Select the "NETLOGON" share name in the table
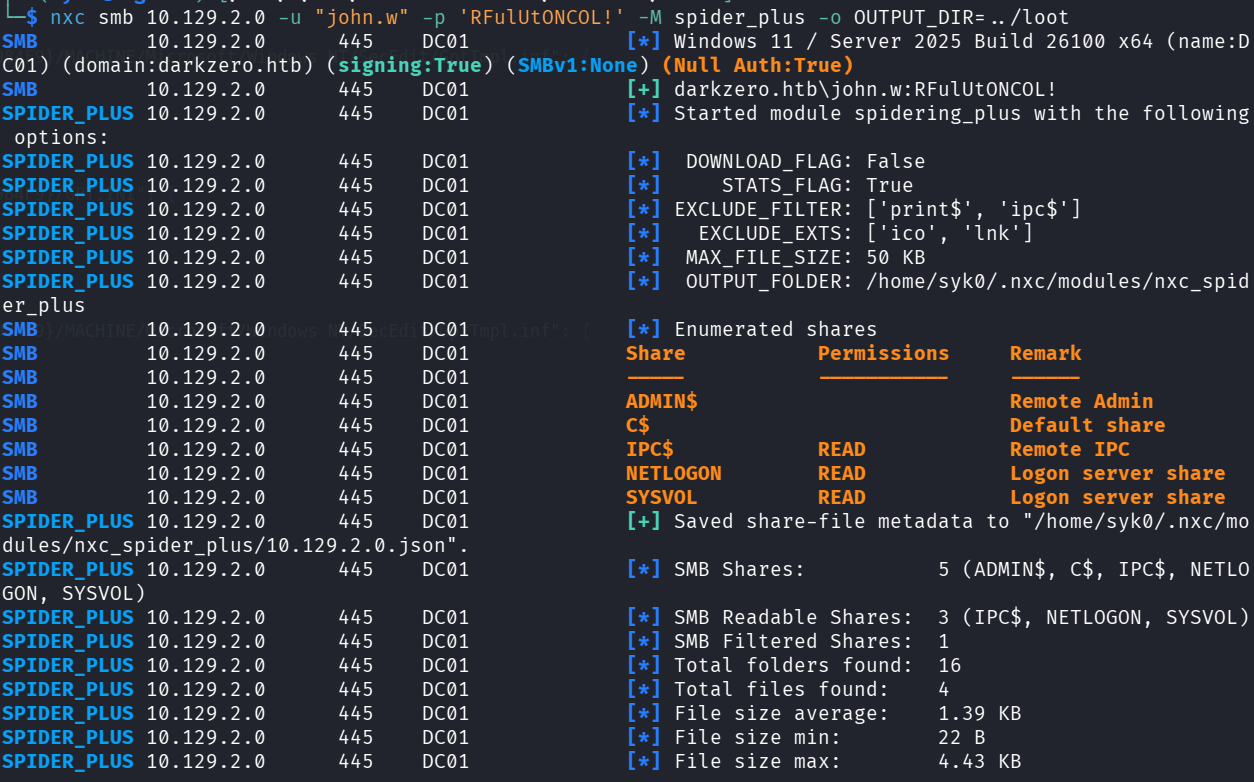Screen dimensions: 1254x782 pyautogui.click(x=674, y=473)
